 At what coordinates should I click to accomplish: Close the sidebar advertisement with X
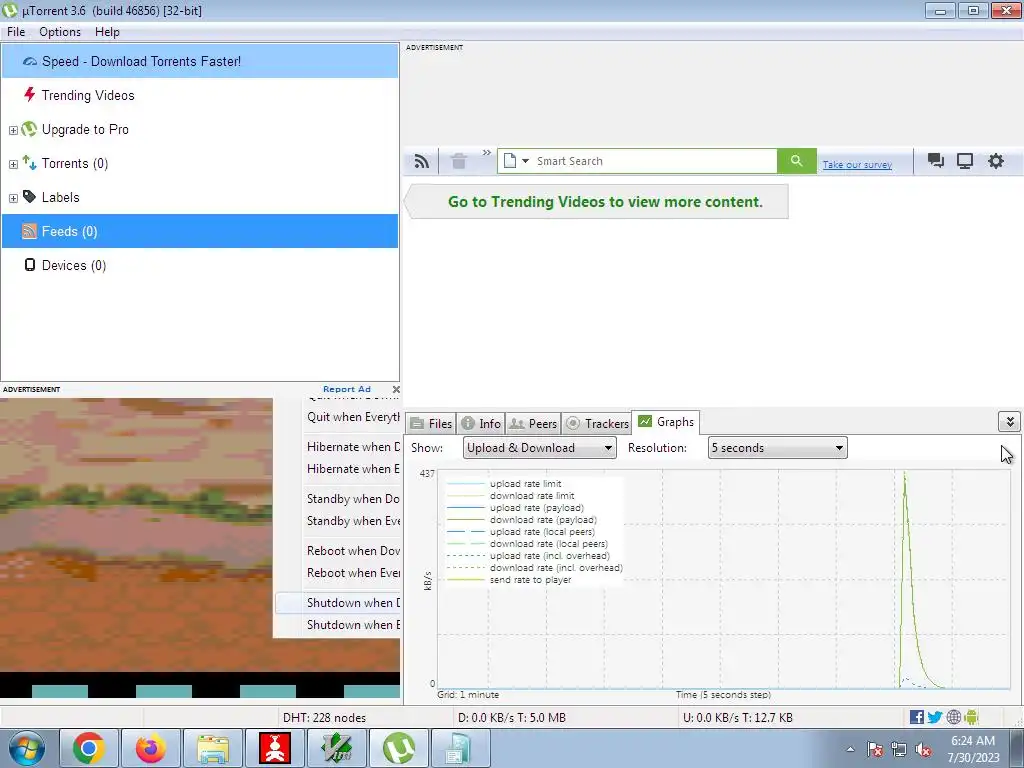pyautogui.click(x=396, y=389)
